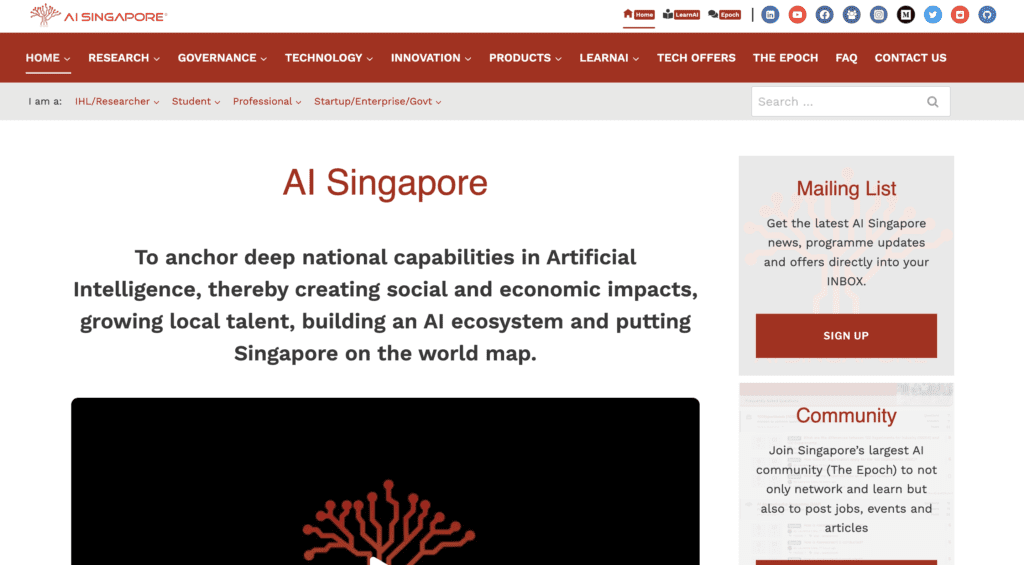Open the GitHub social icon
Screen dimensions: 1024x565
(x=987, y=14)
